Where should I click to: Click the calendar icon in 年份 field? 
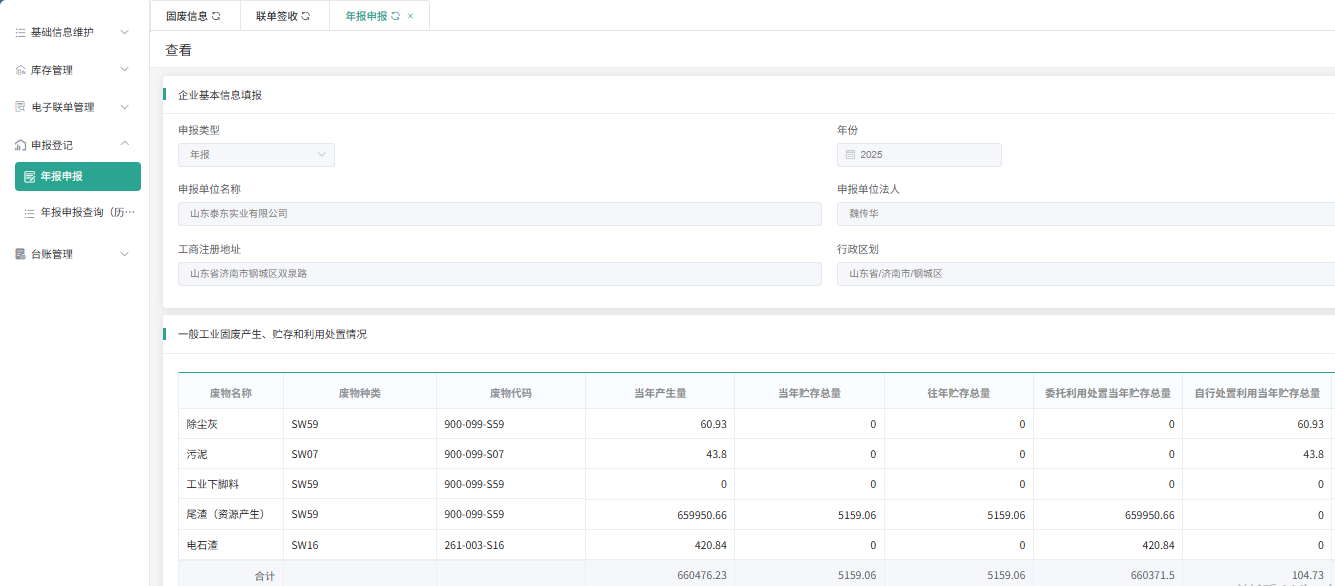(850, 155)
